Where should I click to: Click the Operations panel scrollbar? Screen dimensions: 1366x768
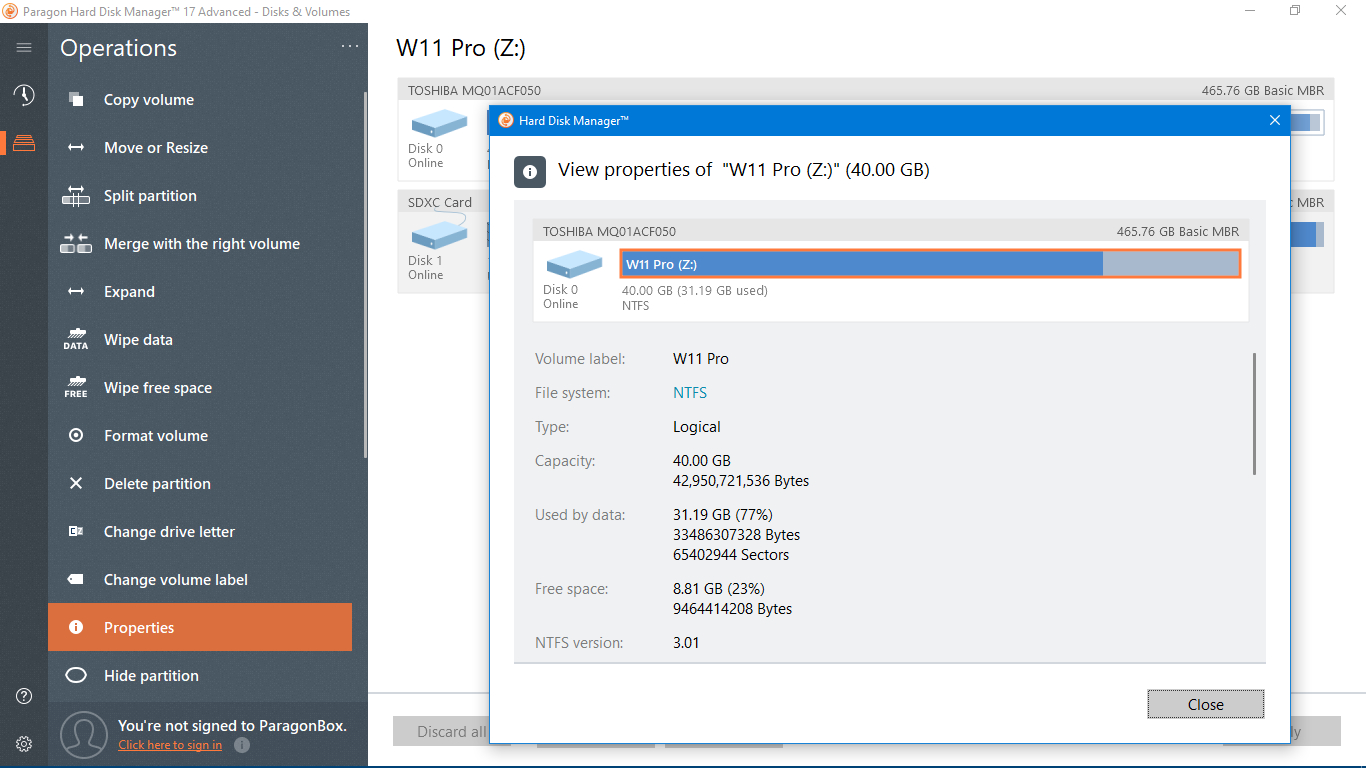click(x=364, y=275)
